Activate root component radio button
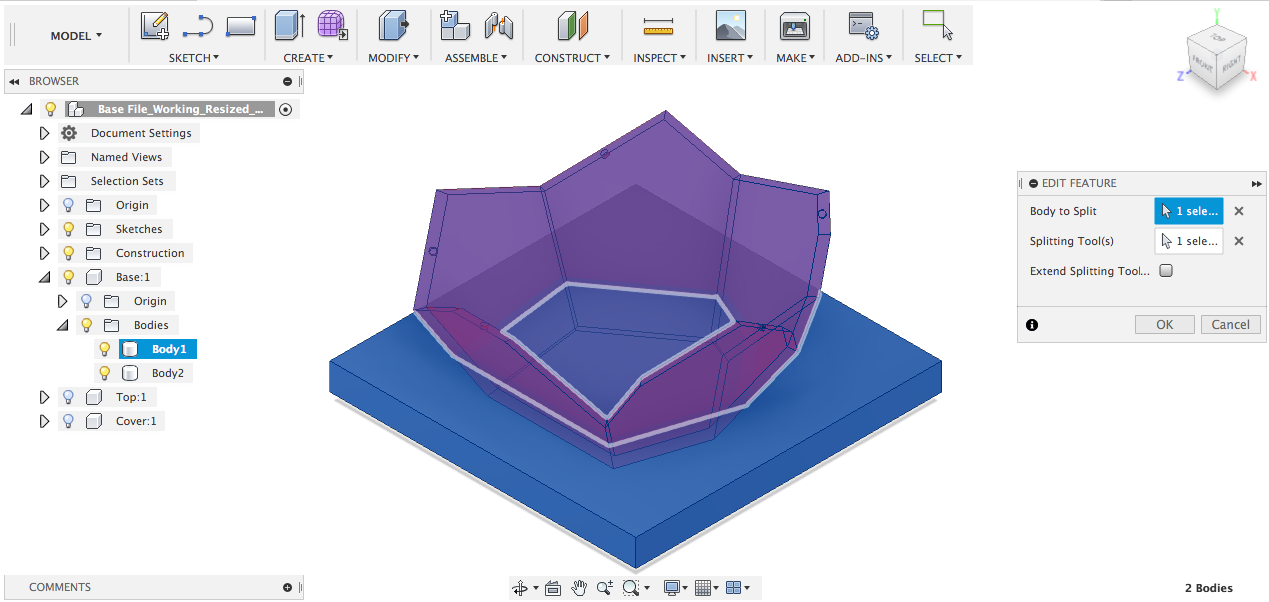This screenshot has height=602, width=1269. 286,110
